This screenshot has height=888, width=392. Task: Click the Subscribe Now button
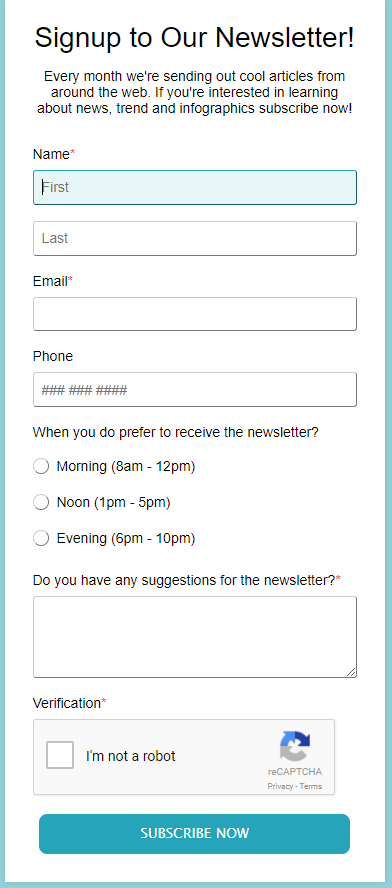[x=194, y=834]
